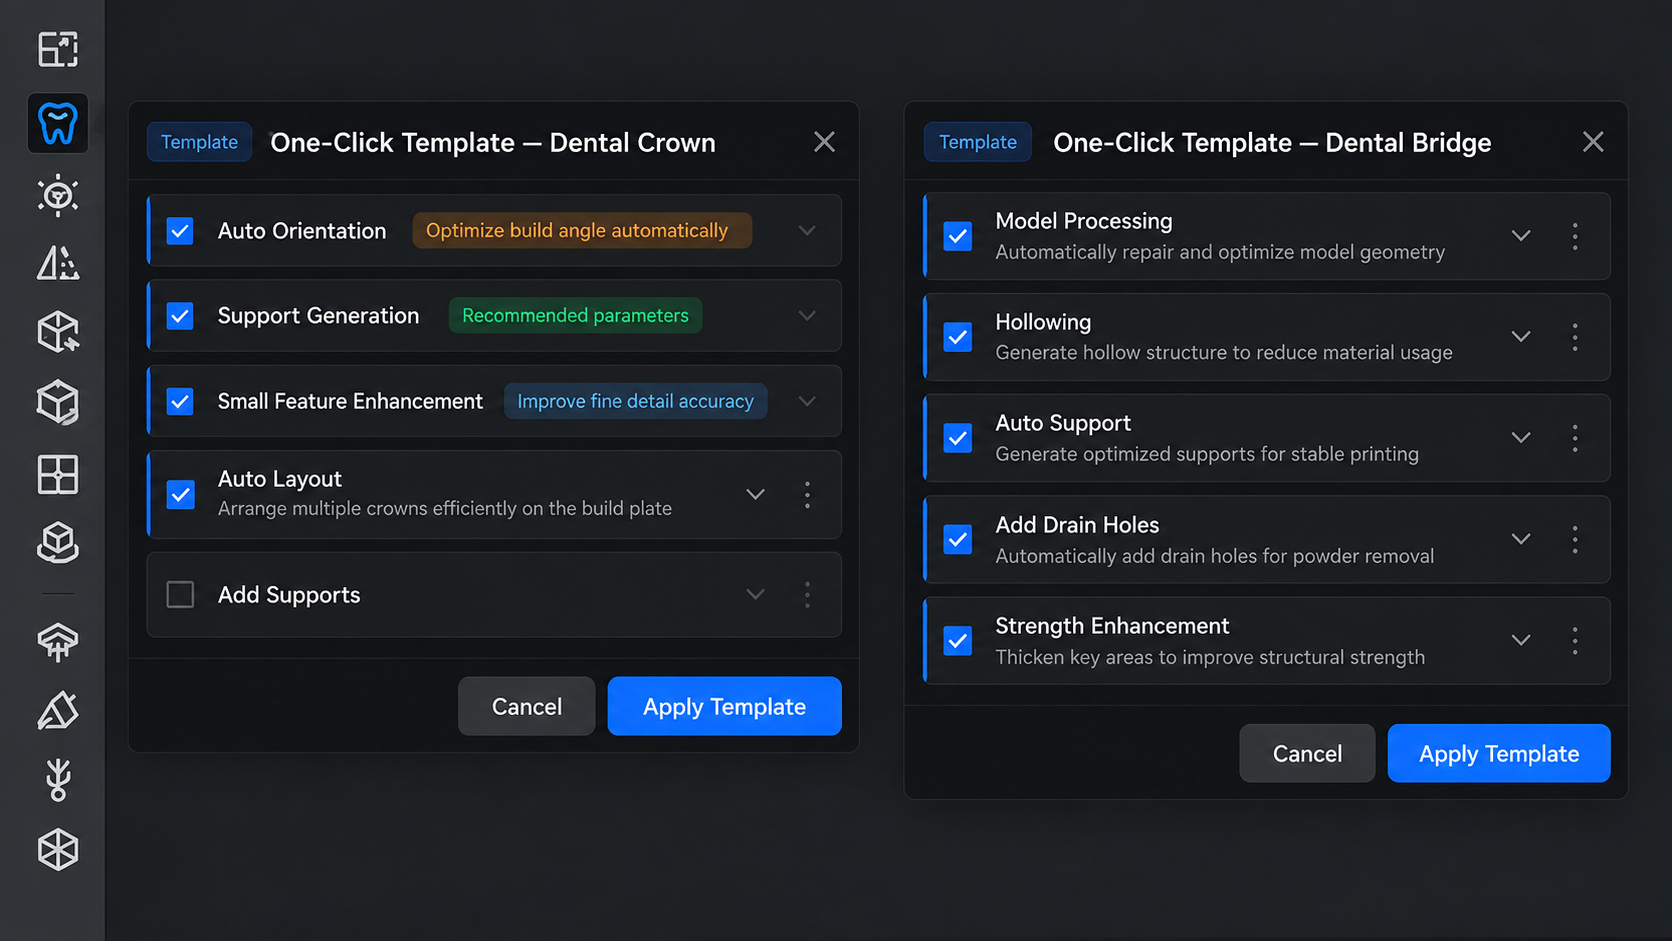Toggle the Hollowing checkbox

(x=957, y=337)
